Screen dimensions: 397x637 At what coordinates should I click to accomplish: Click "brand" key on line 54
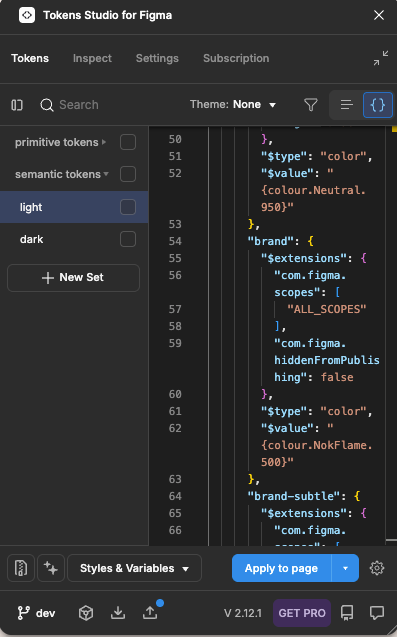click(270, 241)
